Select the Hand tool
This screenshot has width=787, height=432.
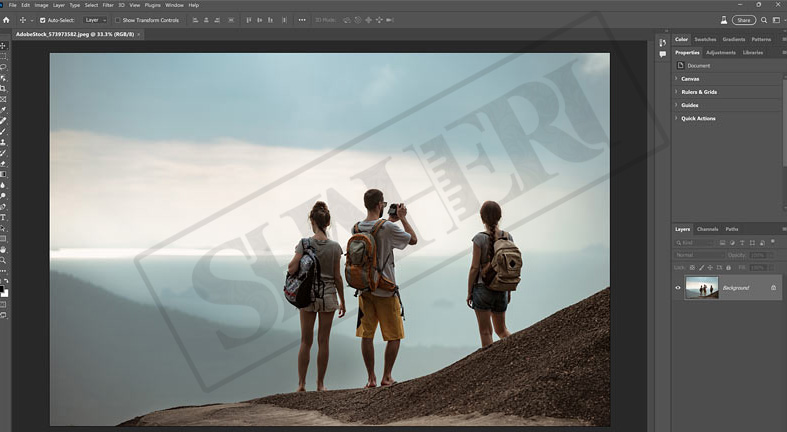pyautogui.click(x=4, y=249)
